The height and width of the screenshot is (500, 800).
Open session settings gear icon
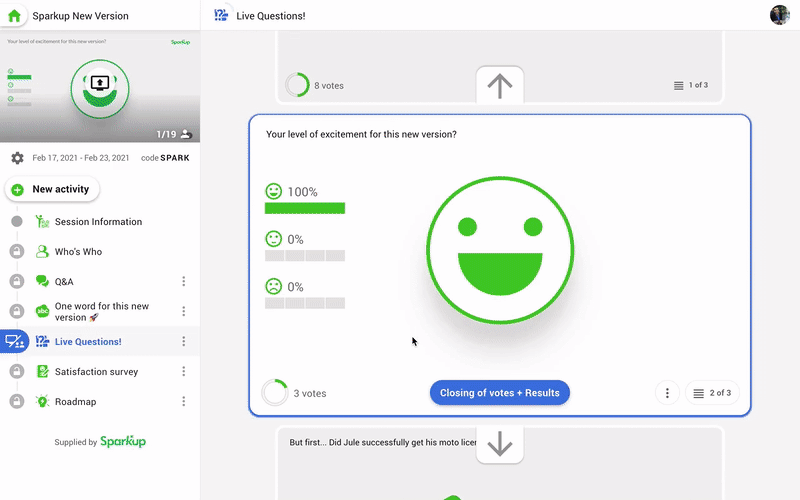[x=17, y=158]
